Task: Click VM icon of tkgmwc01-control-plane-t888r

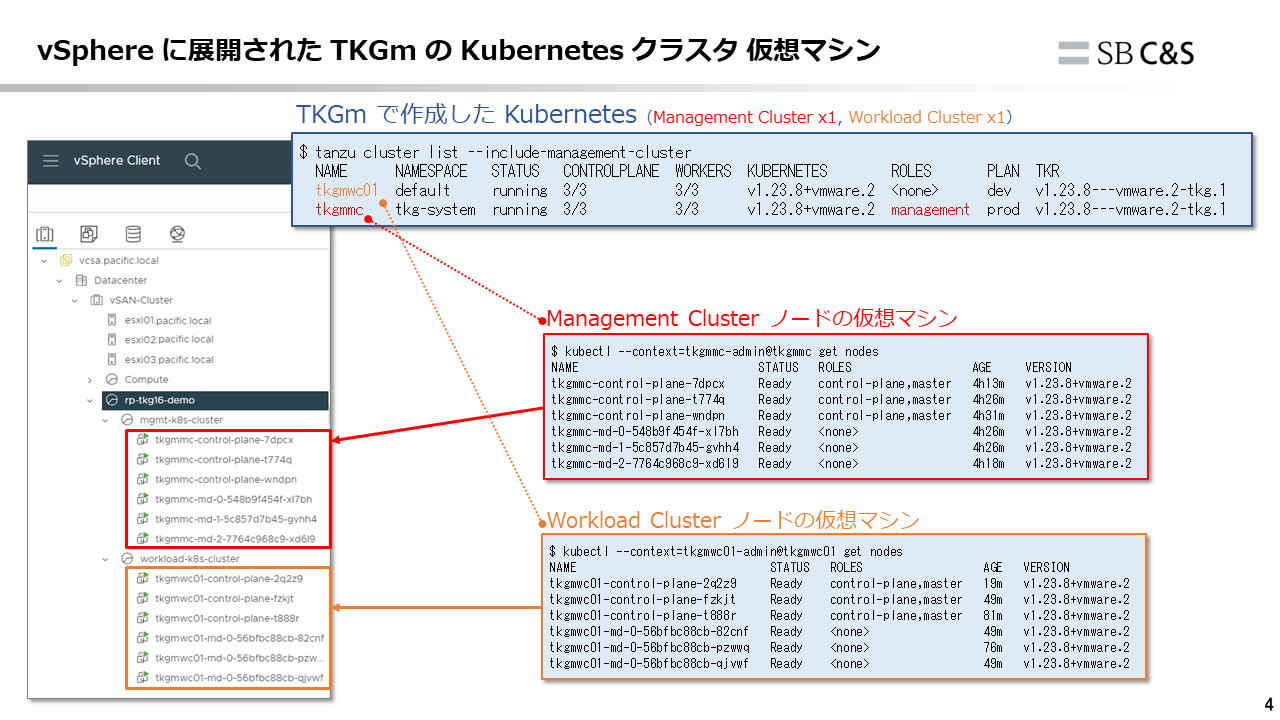Action: (x=142, y=618)
